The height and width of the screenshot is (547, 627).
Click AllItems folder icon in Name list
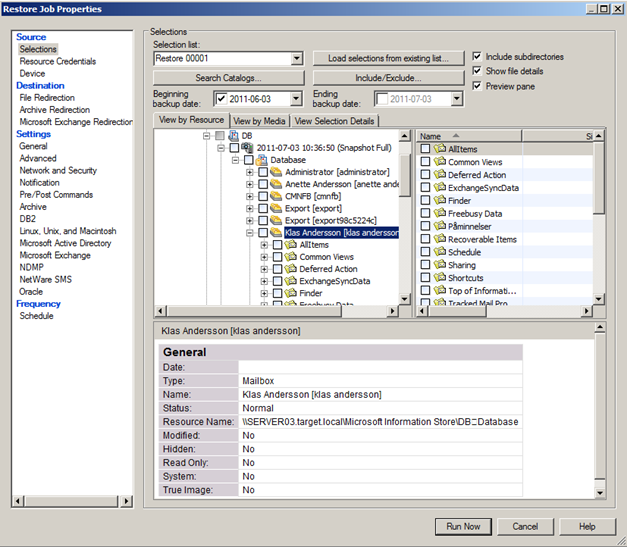(440, 149)
